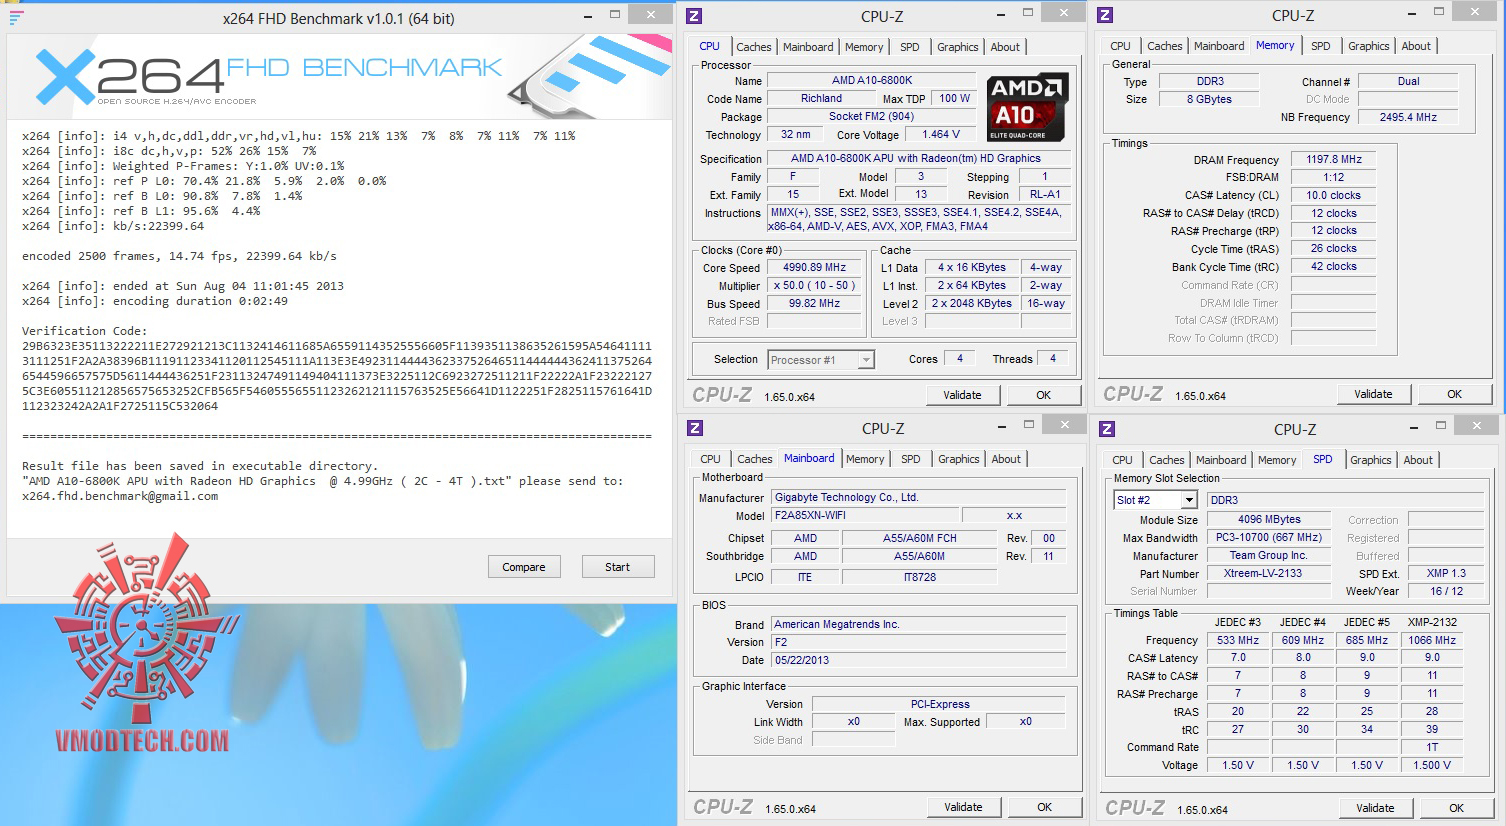Click the Multiplier value 'x 50.0 ( 10 - 50 )'
Viewport: 1506px width, 826px height.
[x=814, y=286]
